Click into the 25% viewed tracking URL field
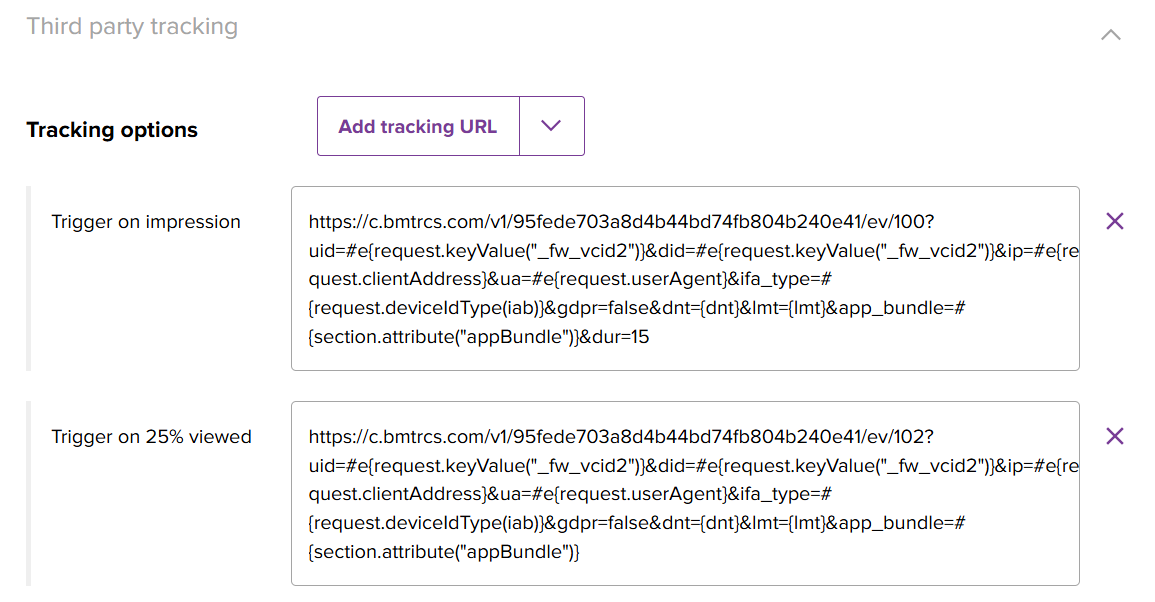Image resolution: width=1155 pixels, height=602 pixels. click(x=685, y=493)
